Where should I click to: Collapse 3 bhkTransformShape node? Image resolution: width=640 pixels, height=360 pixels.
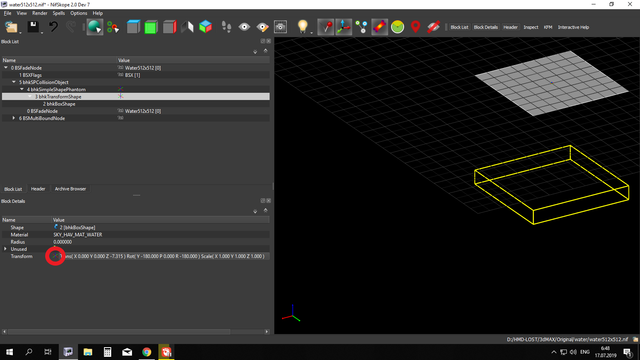coord(30,97)
